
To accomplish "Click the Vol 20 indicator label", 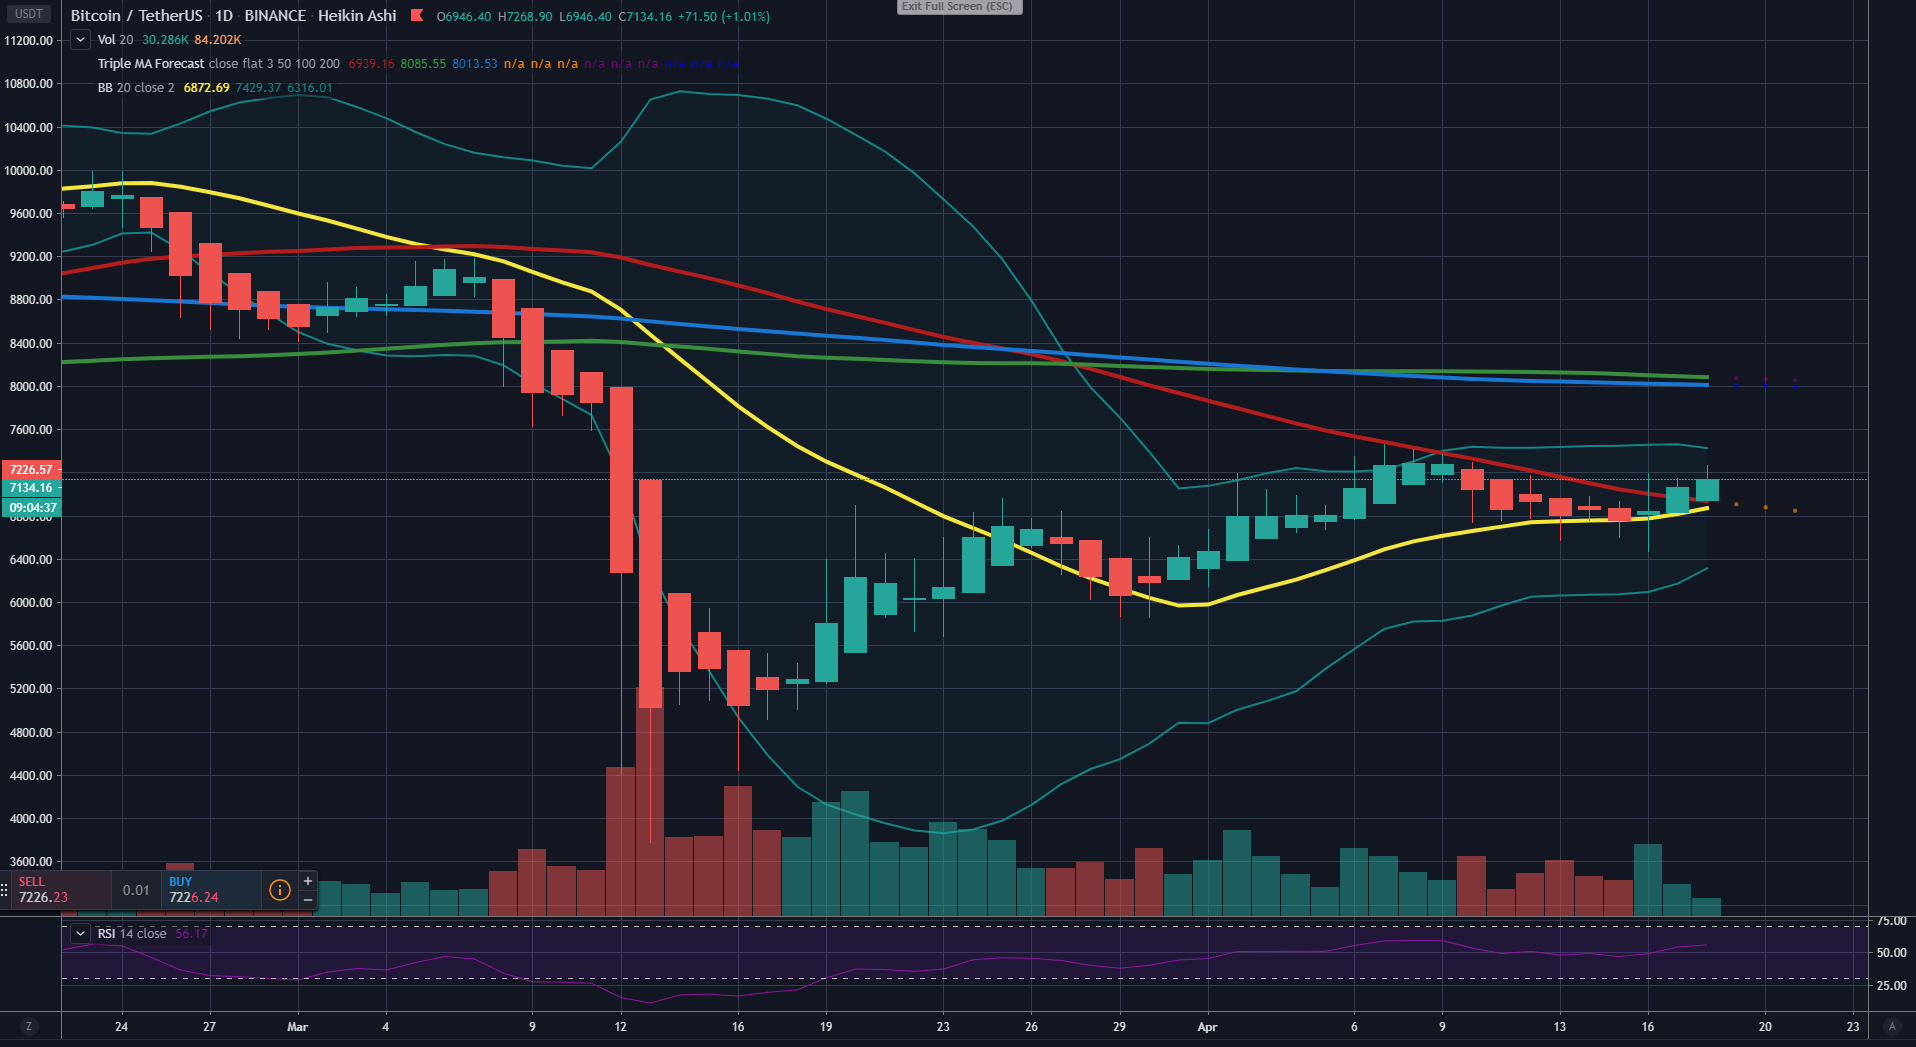I will click(x=115, y=40).
